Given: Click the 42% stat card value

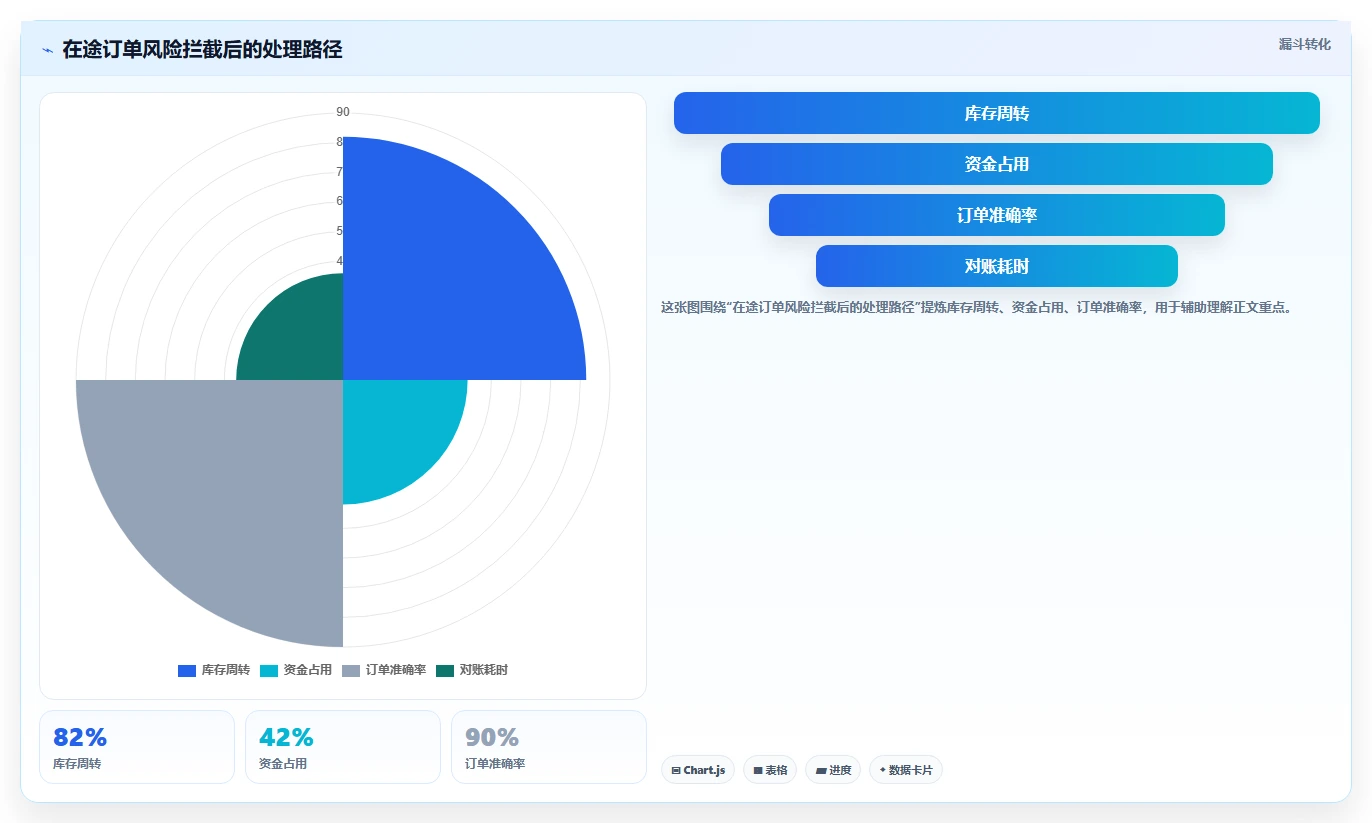Looking at the screenshot, I should coord(286,738).
